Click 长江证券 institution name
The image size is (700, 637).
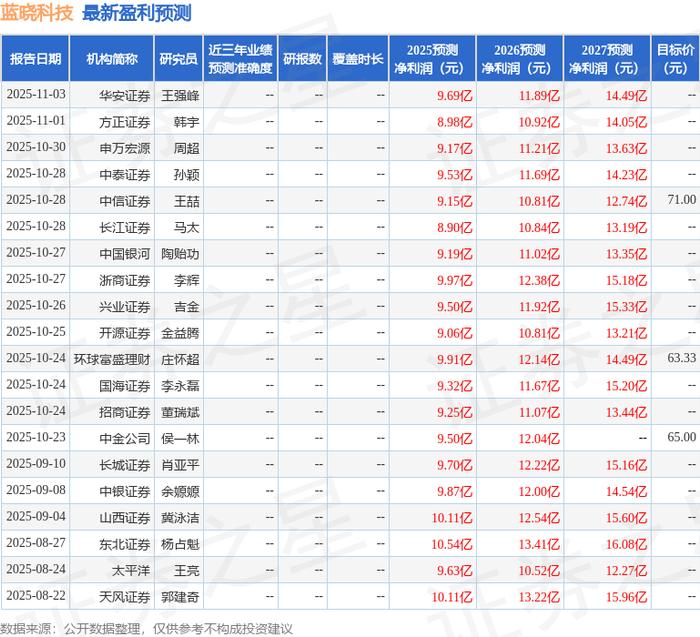(x=125, y=227)
